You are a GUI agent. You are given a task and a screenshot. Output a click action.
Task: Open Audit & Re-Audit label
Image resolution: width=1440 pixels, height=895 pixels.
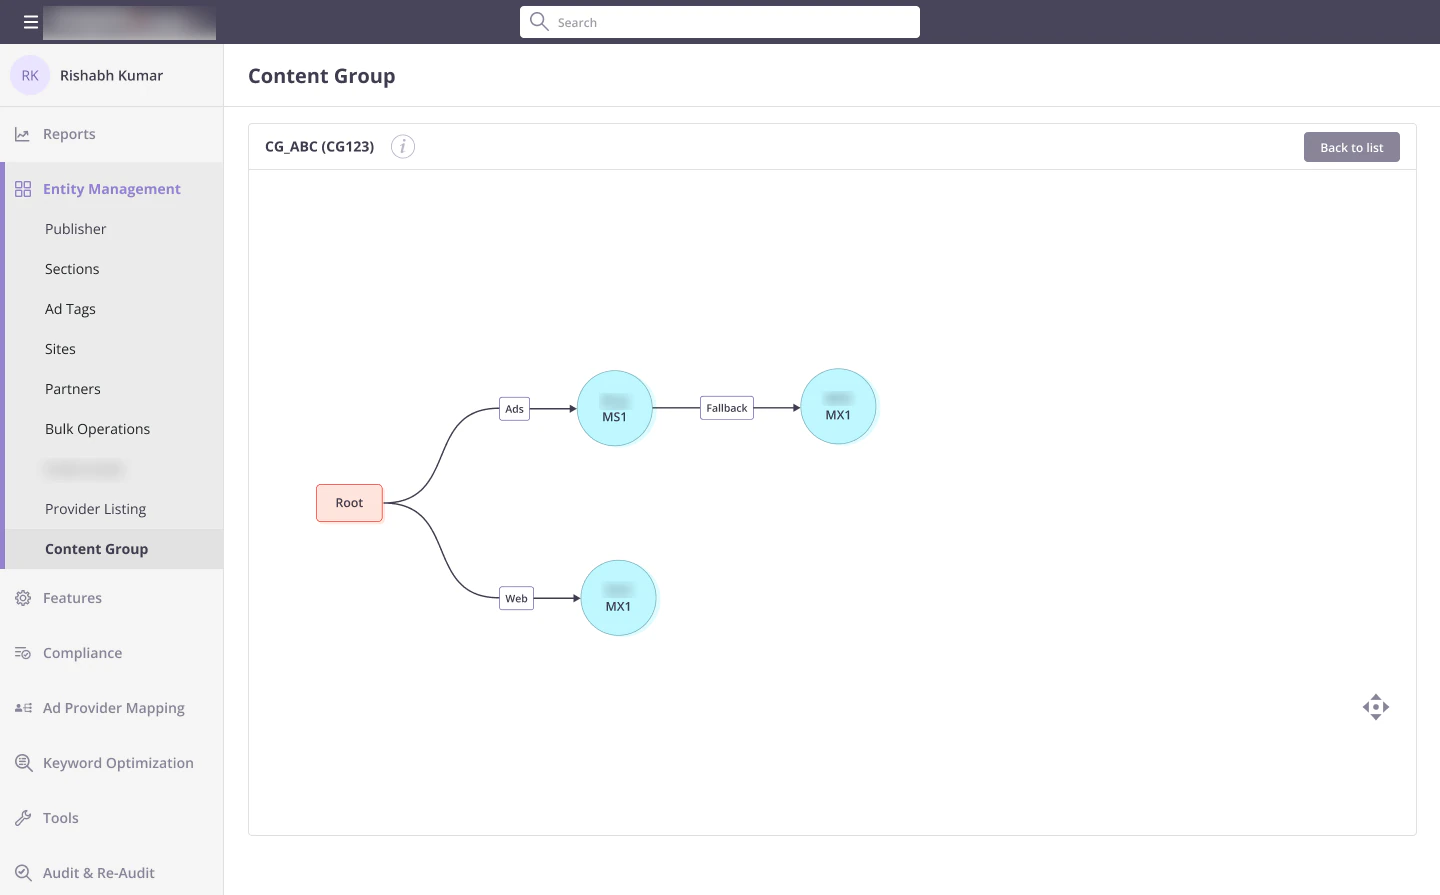pos(98,873)
